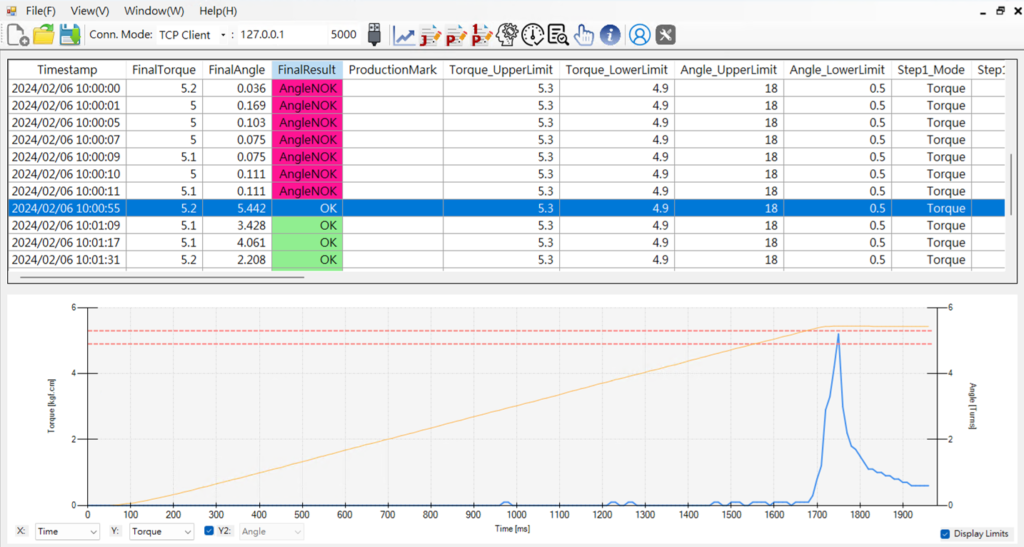Uncheck the Y2 axis checkbox
Image resolution: width=1024 pixels, height=547 pixels.
coord(209,532)
